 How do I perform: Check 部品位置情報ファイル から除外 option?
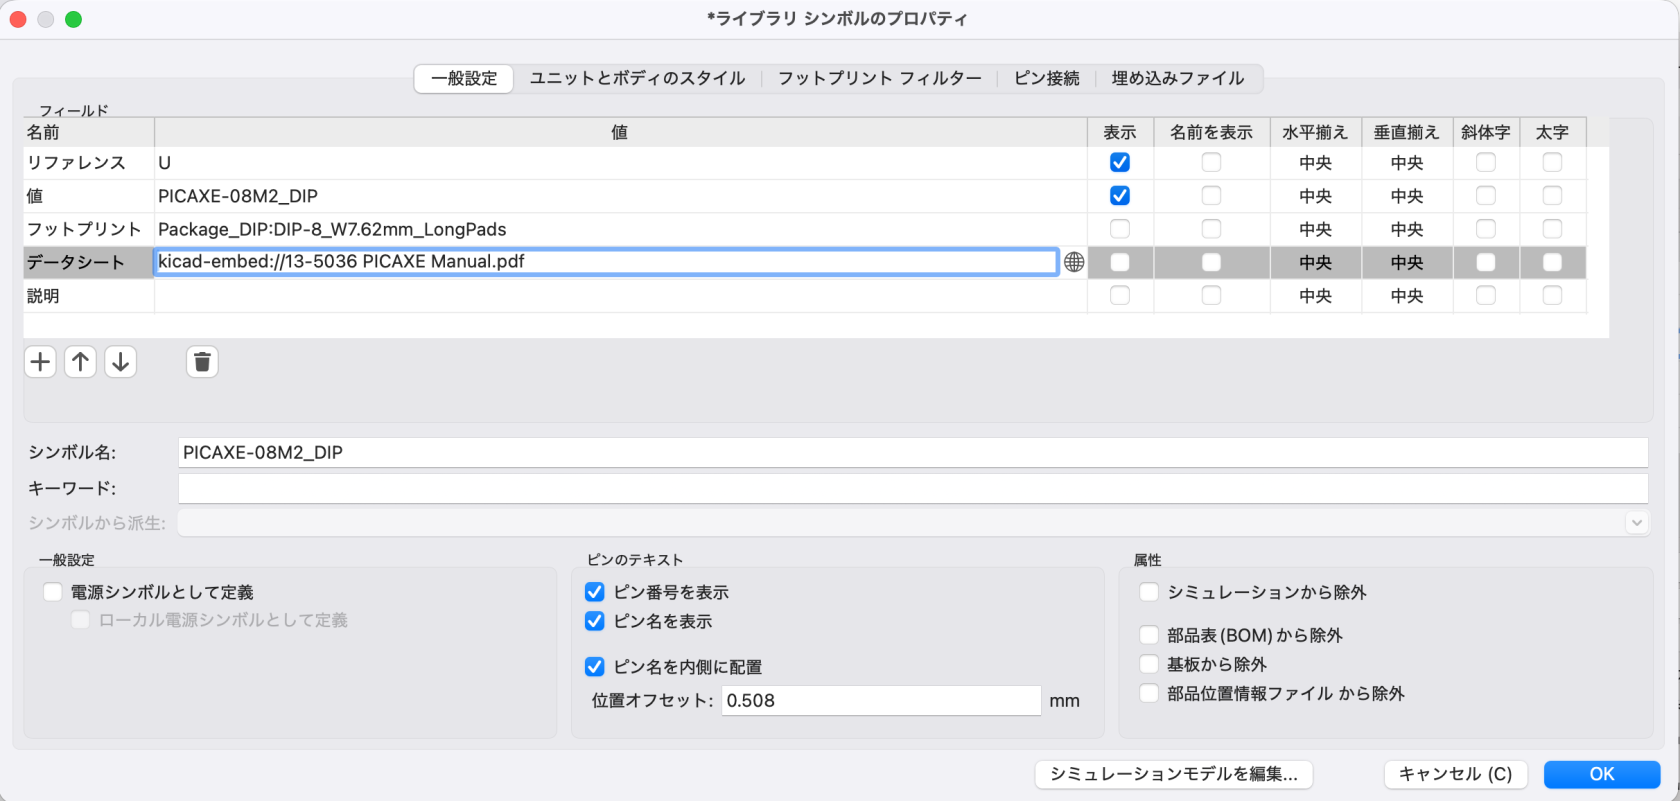click(1149, 693)
